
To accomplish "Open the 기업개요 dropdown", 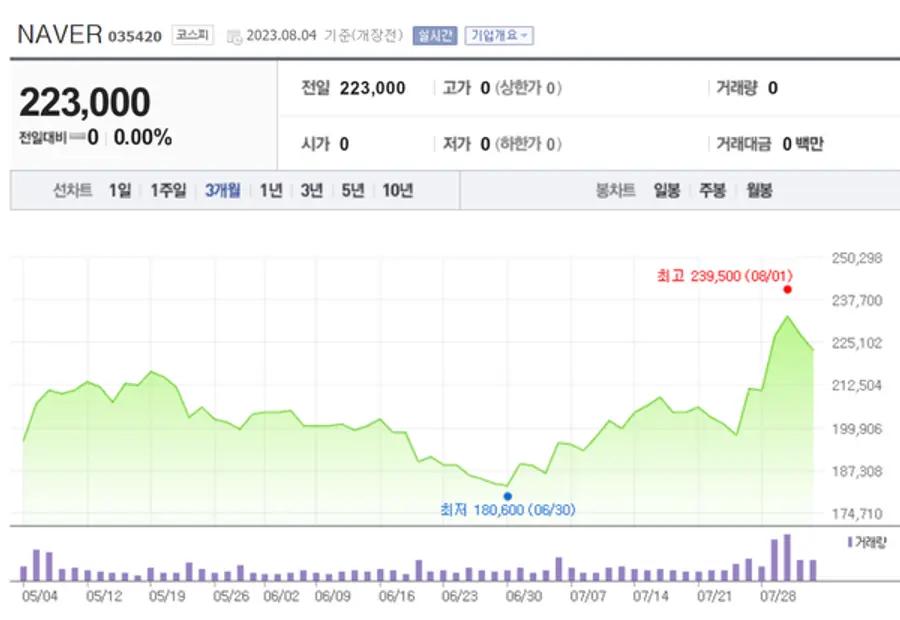I will 501,35.
